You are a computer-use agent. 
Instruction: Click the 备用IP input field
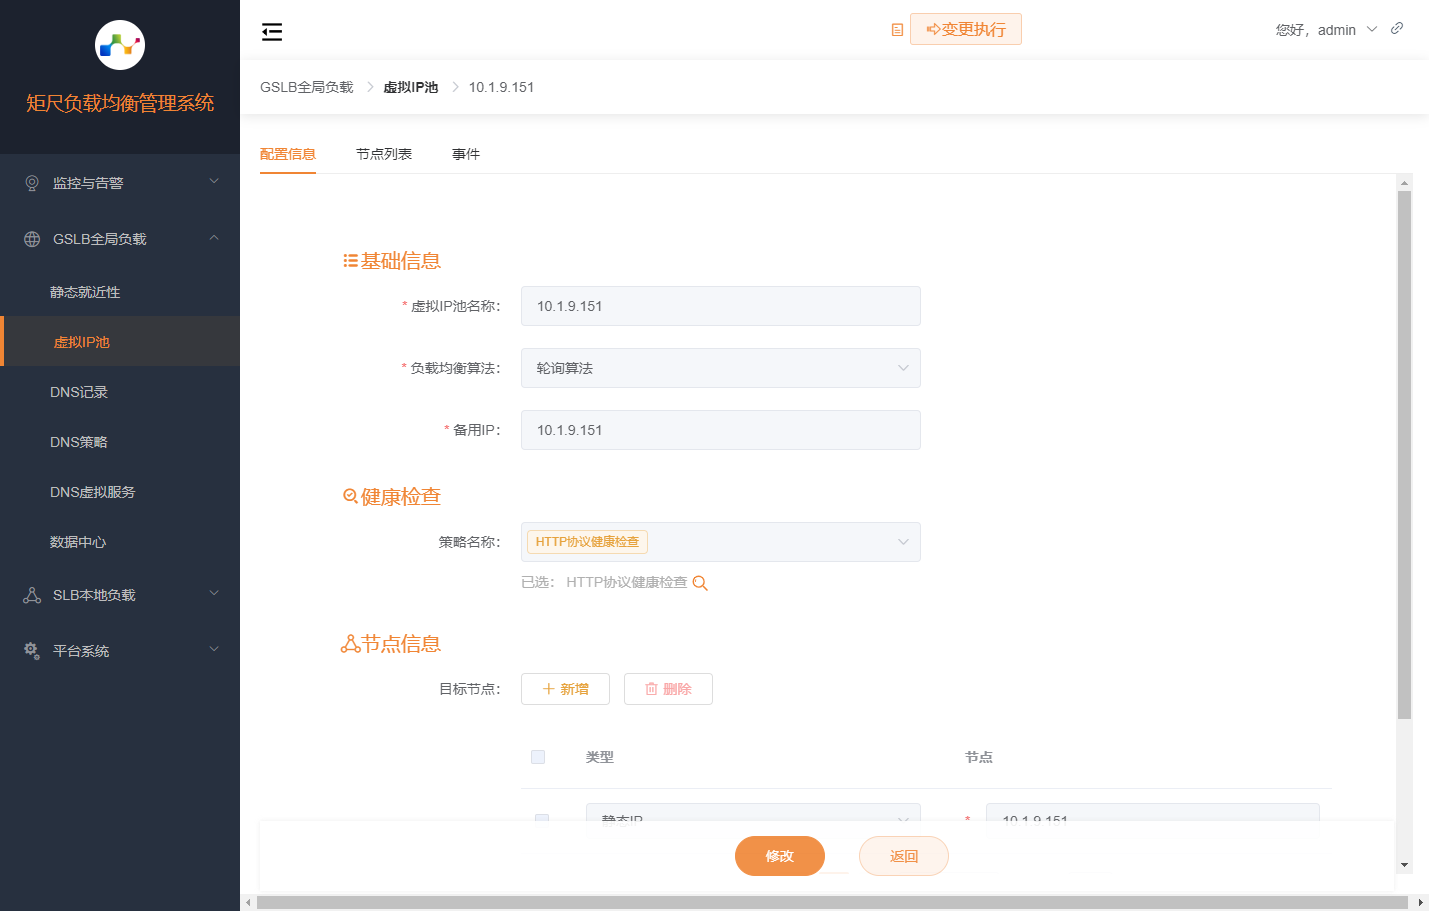(x=720, y=430)
